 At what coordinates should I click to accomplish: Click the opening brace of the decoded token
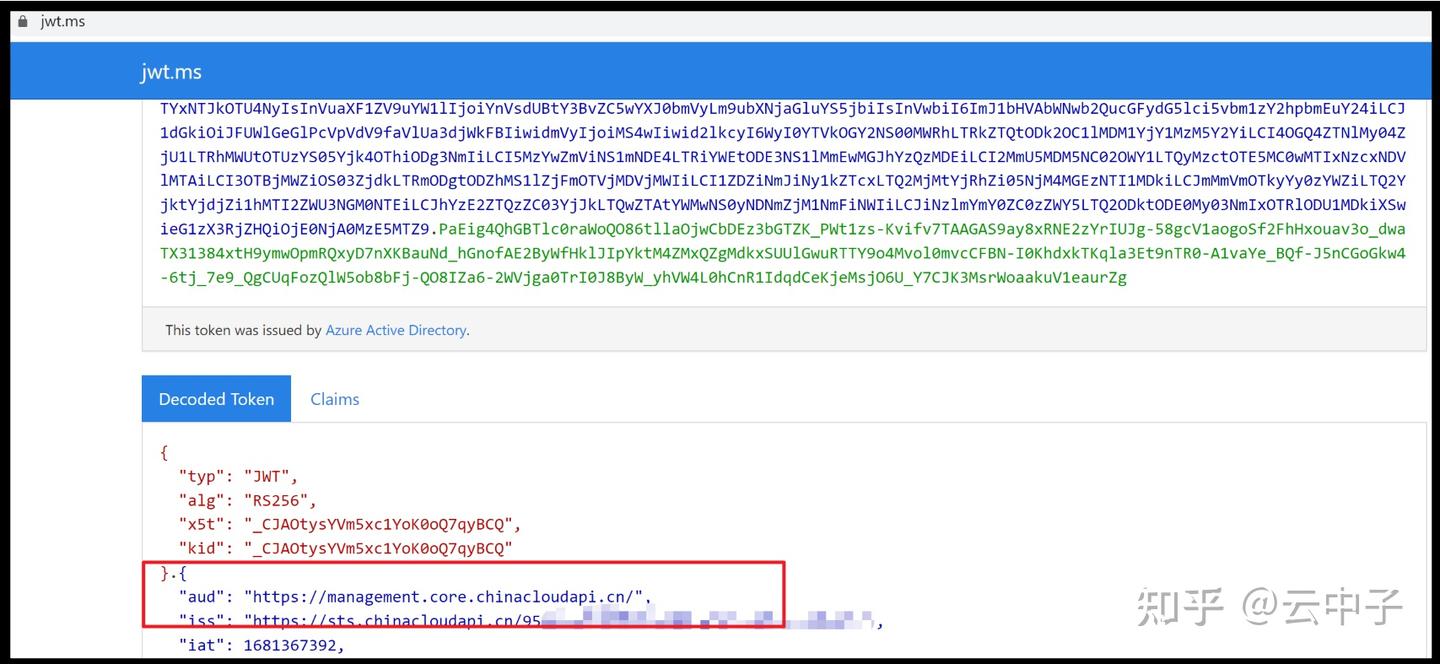click(x=163, y=452)
